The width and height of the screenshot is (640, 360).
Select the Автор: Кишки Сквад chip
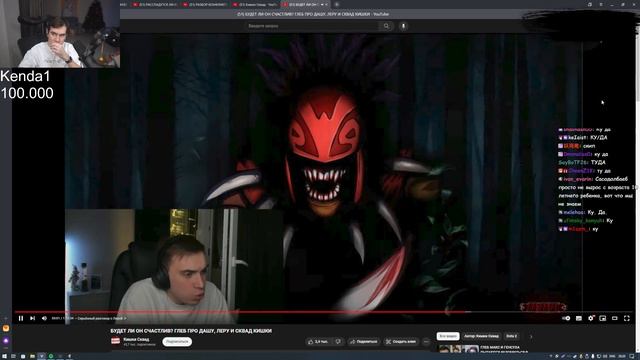point(481,336)
